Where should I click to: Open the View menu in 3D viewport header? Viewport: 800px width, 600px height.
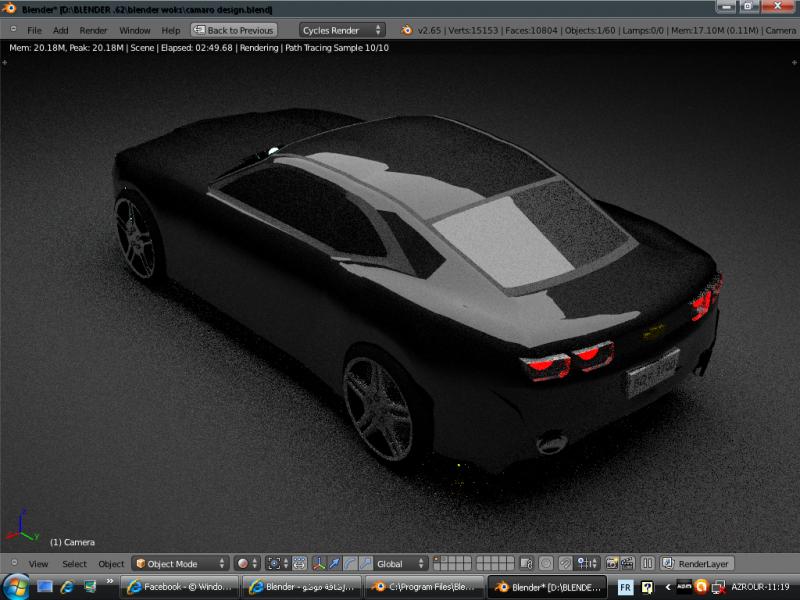(x=38, y=564)
